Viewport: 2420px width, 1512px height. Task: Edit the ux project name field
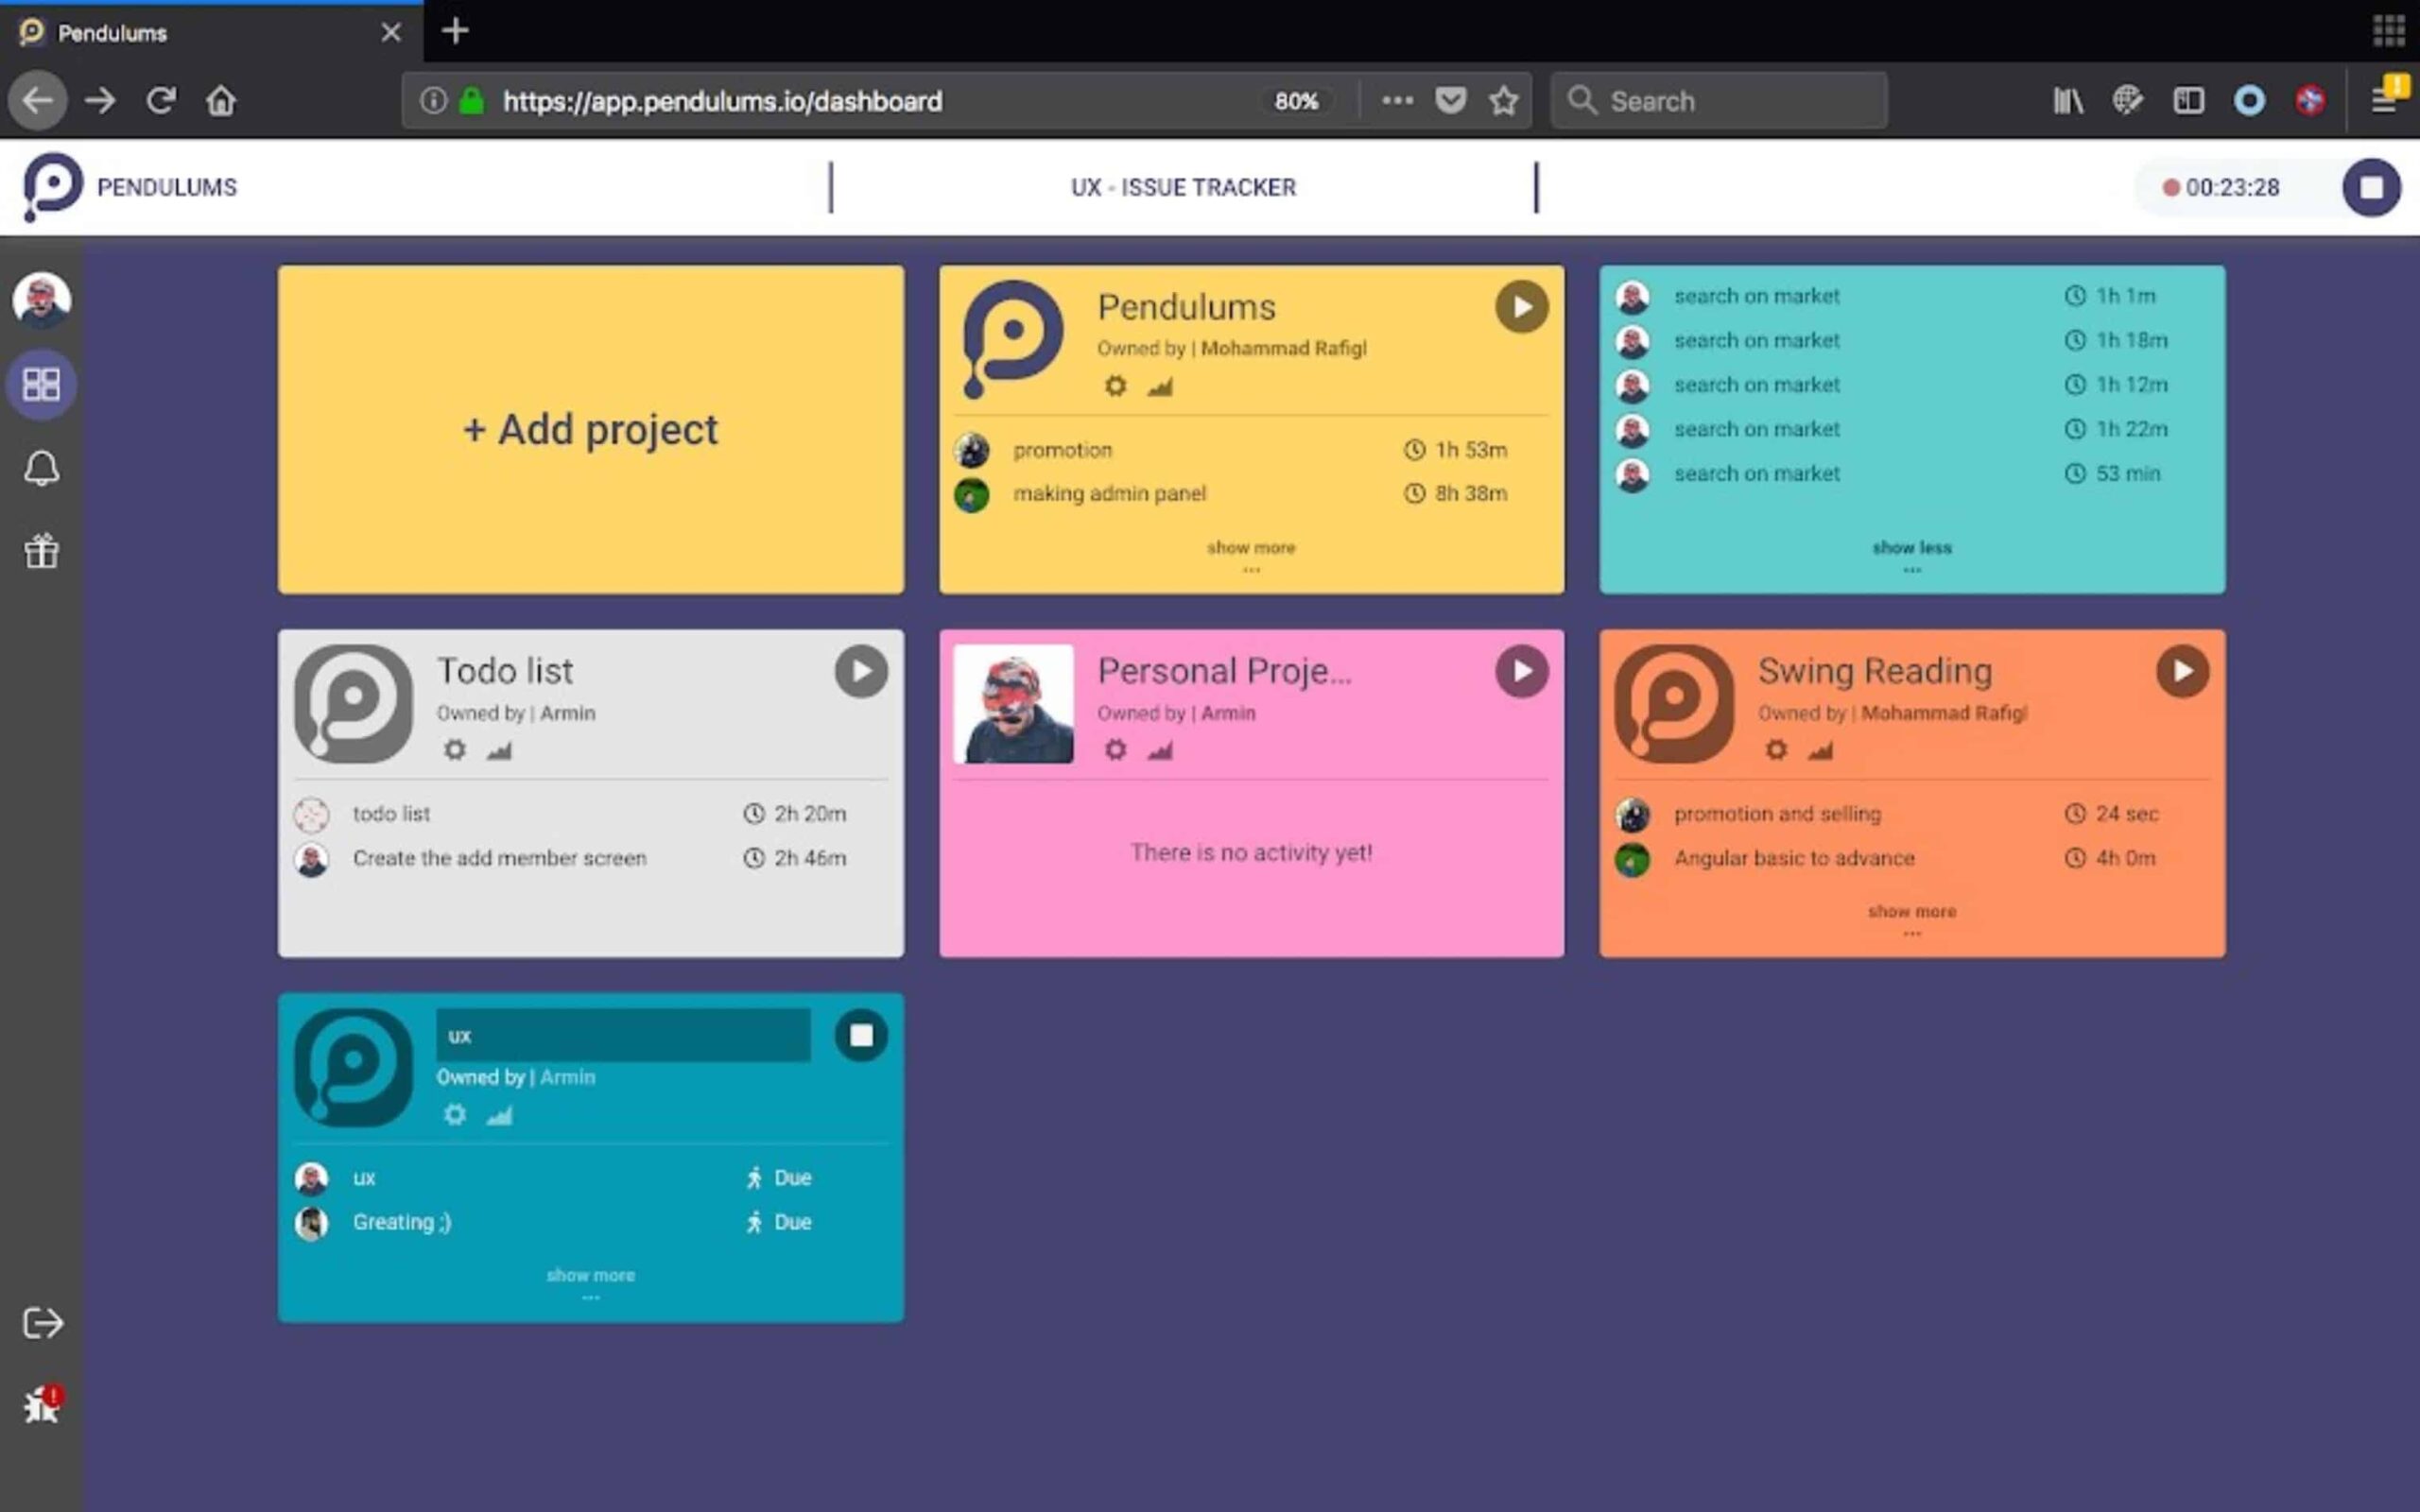[x=623, y=1035]
